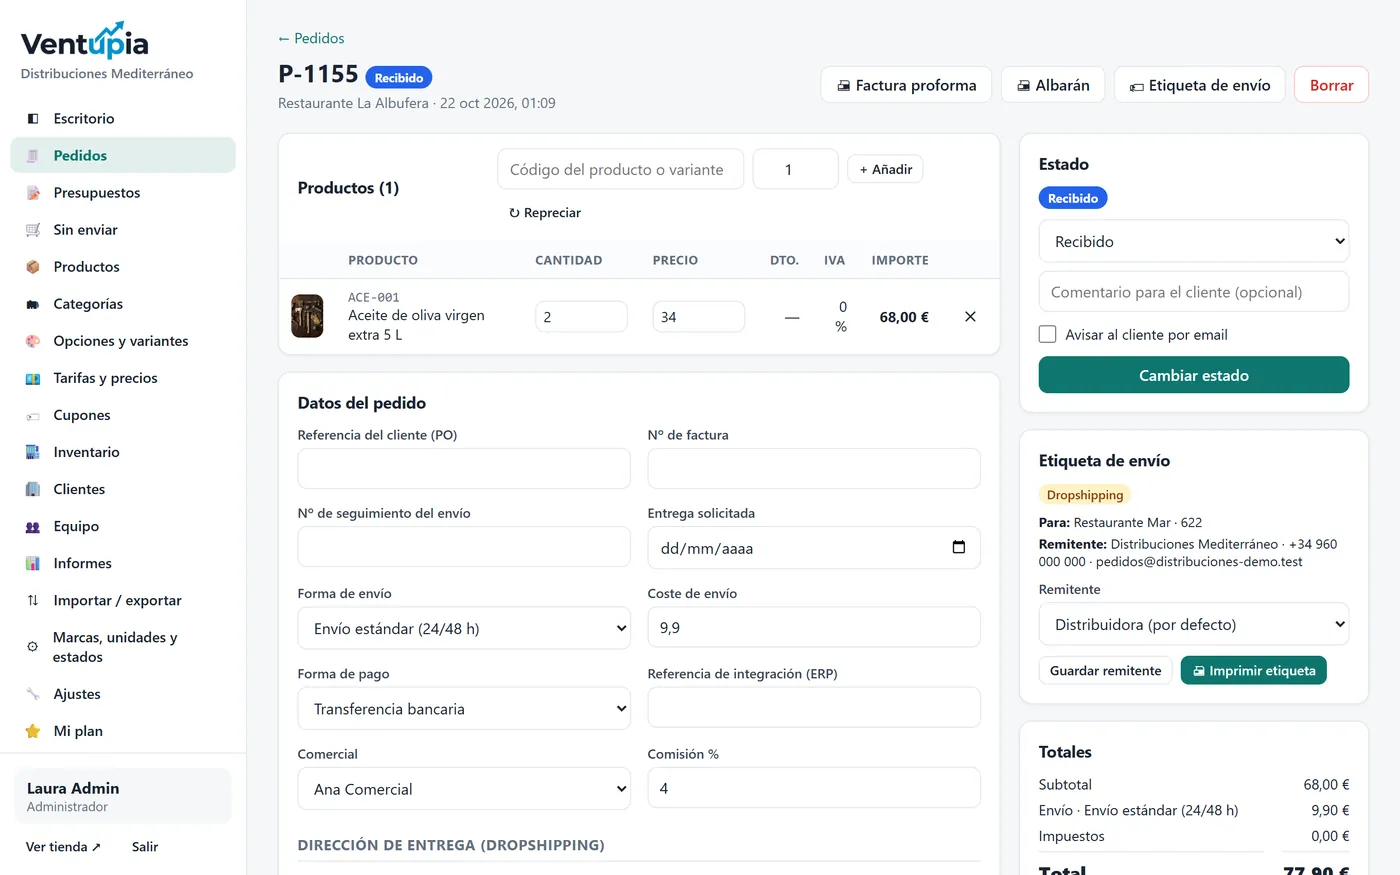Click the Cambiar estado button
The width and height of the screenshot is (1400, 875).
tap(1194, 375)
